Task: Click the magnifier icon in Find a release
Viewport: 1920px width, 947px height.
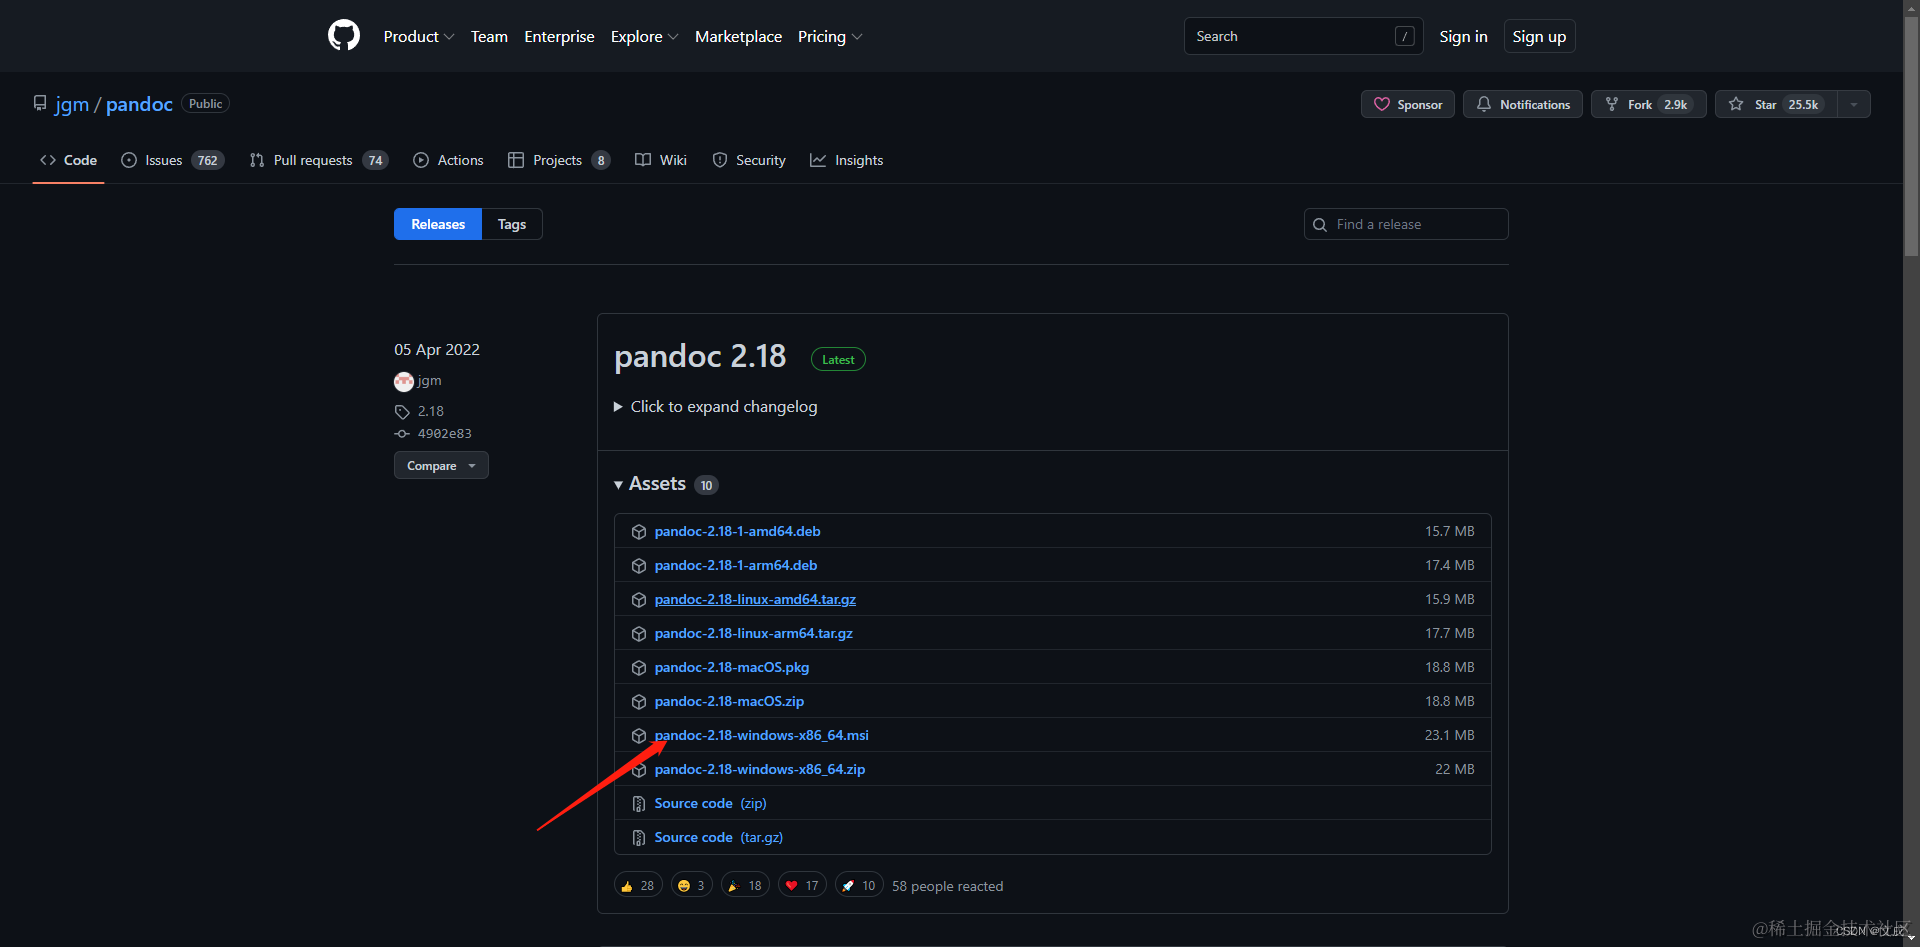Action: [1320, 225]
